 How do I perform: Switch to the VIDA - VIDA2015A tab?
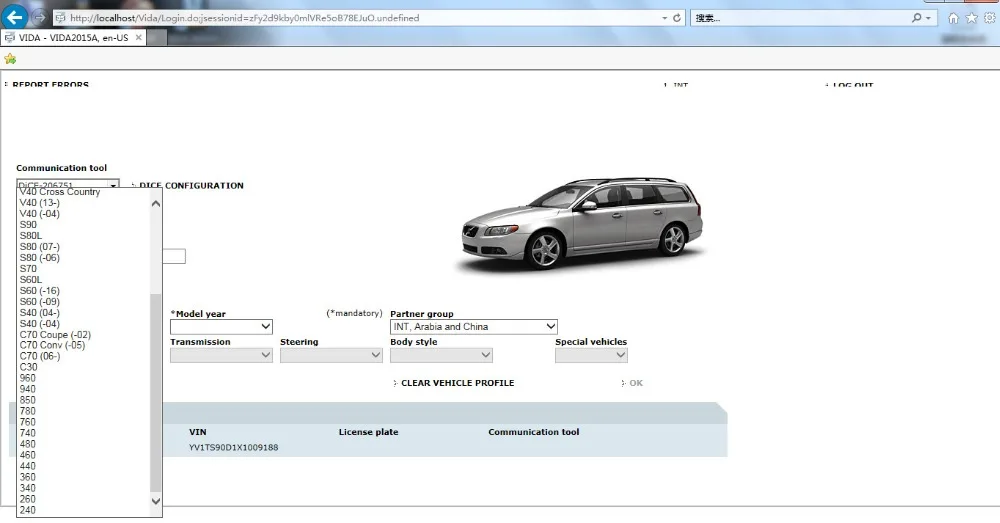(x=73, y=38)
